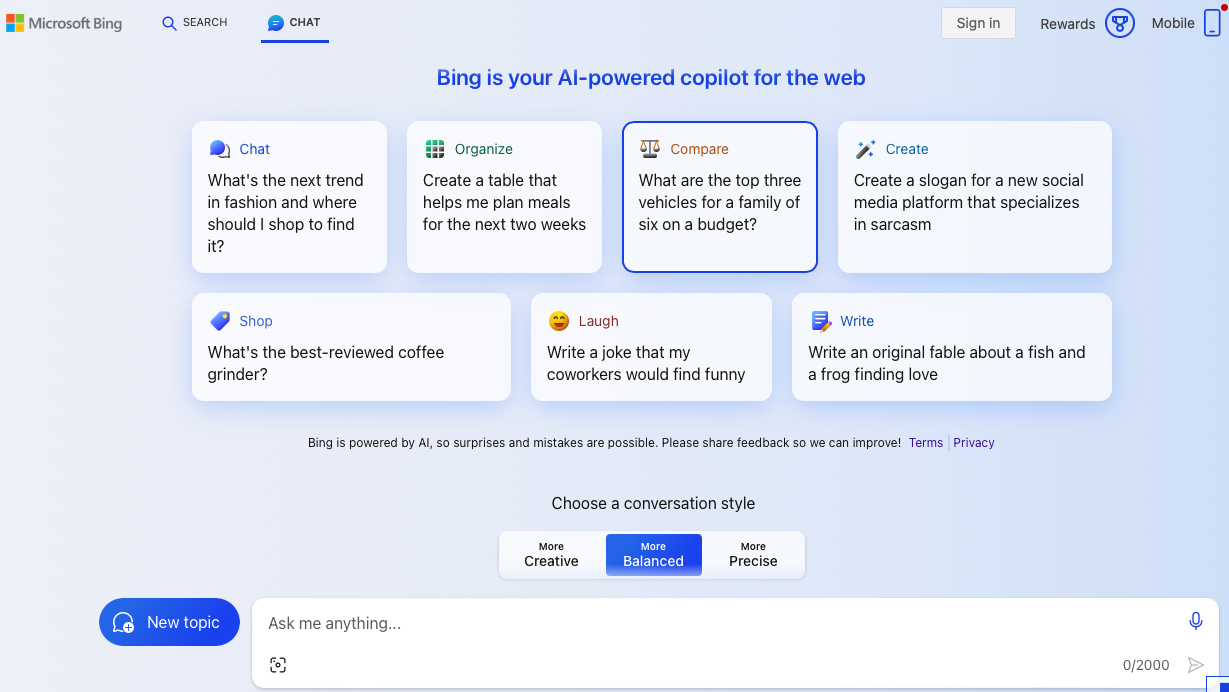The width and height of the screenshot is (1229, 692).
Task: Open the Rewards text link
Action: coord(1068,24)
